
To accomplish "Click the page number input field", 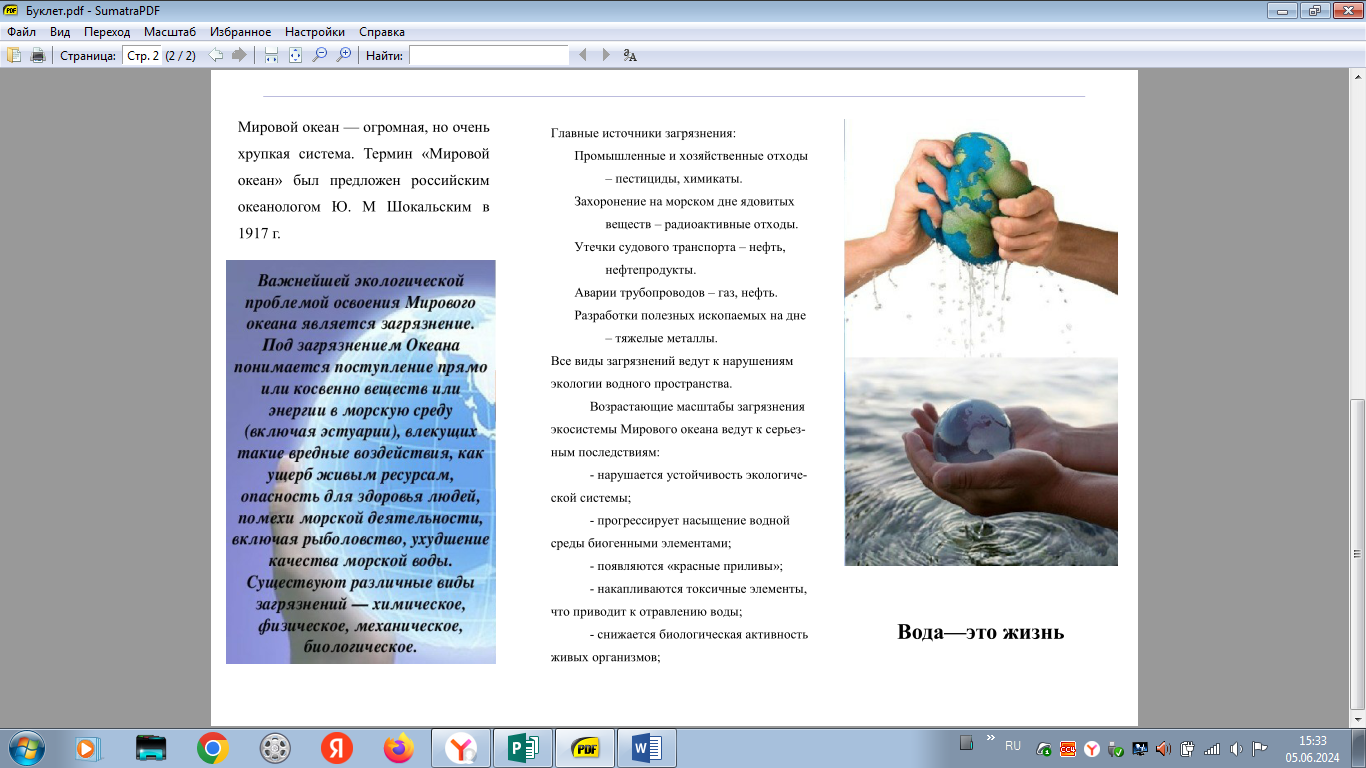I will 142,56.
